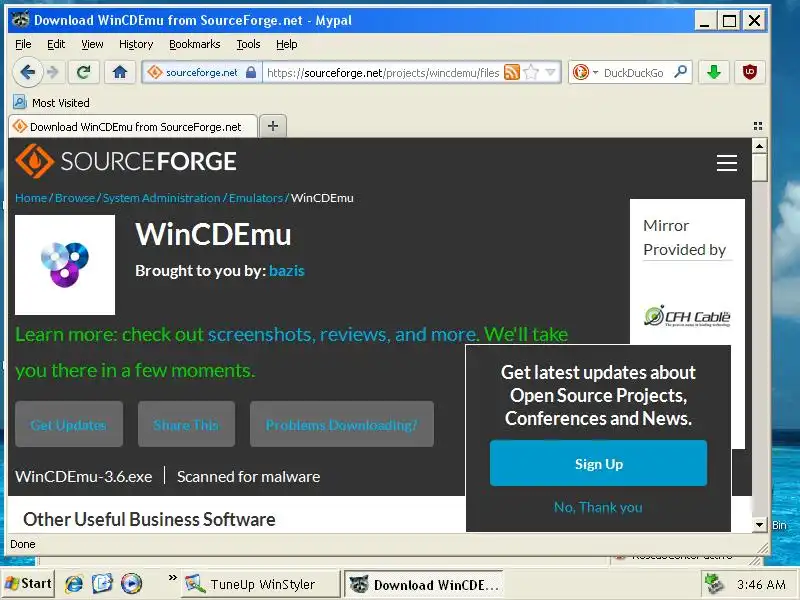Click the Download WinCDE... taskbar button
Viewport: 800px width, 600px height.
coord(423,584)
